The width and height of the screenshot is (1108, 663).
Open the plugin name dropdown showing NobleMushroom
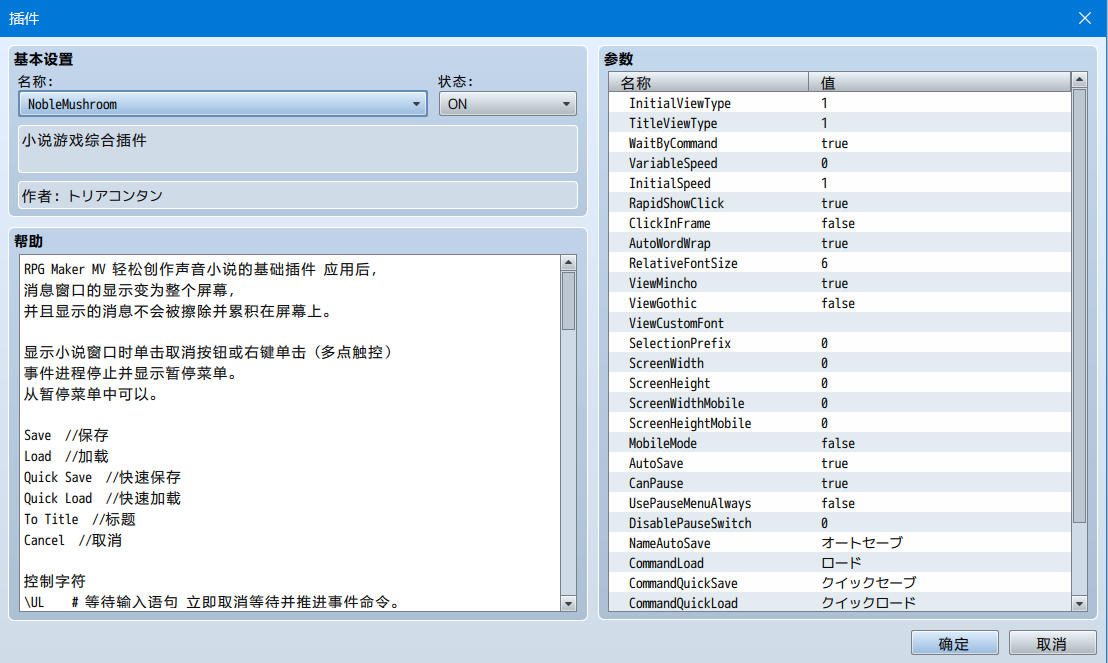pyautogui.click(x=223, y=104)
